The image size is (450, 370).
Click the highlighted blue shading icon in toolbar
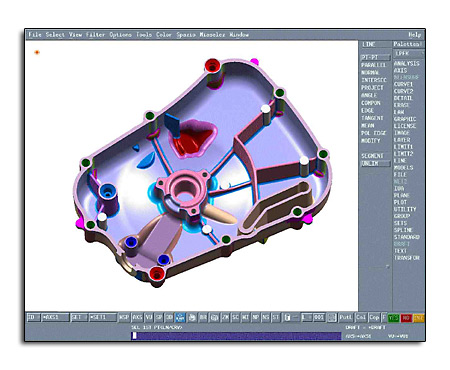coord(180,317)
